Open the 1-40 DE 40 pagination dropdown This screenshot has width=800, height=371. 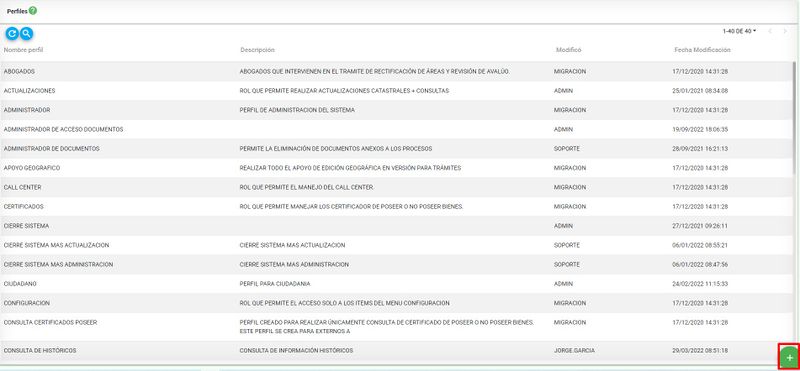(x=739, y=32)
